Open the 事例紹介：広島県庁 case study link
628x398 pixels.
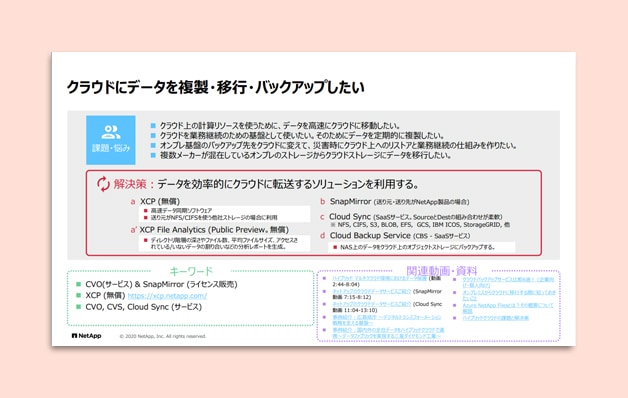(x=386, y=320)
